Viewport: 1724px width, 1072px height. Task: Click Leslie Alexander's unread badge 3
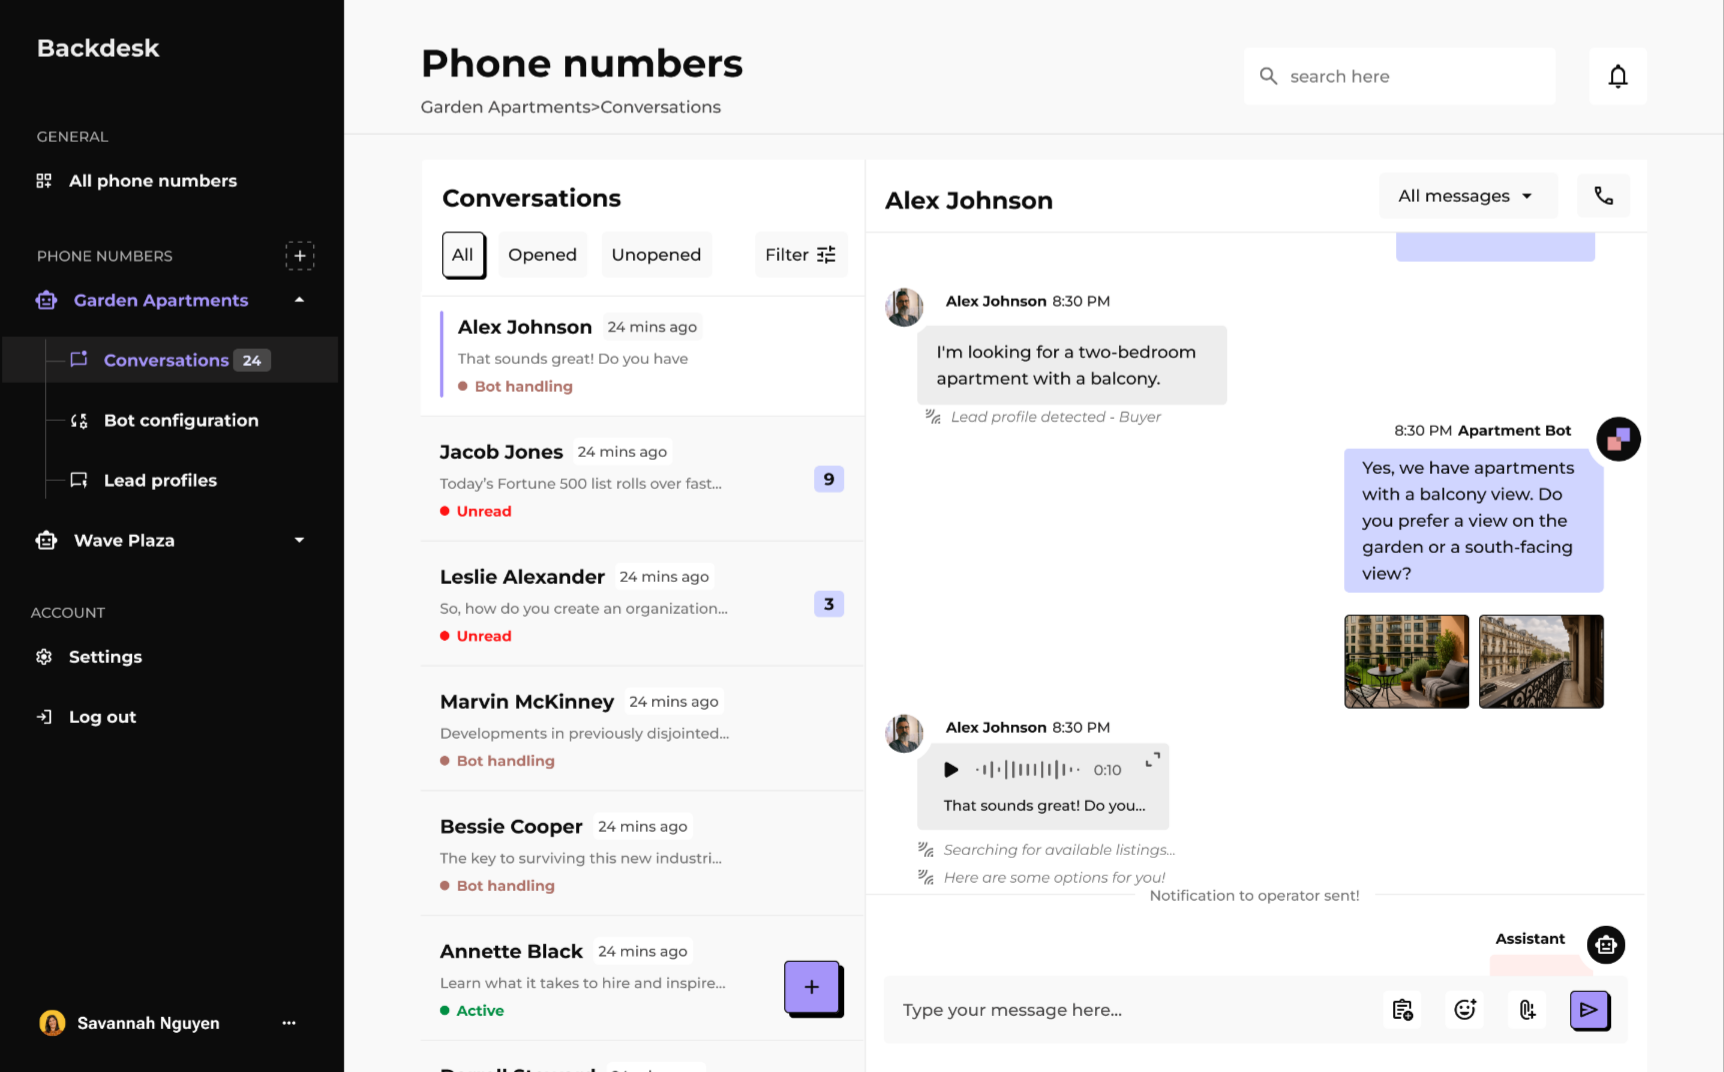(x=829, y=604)
